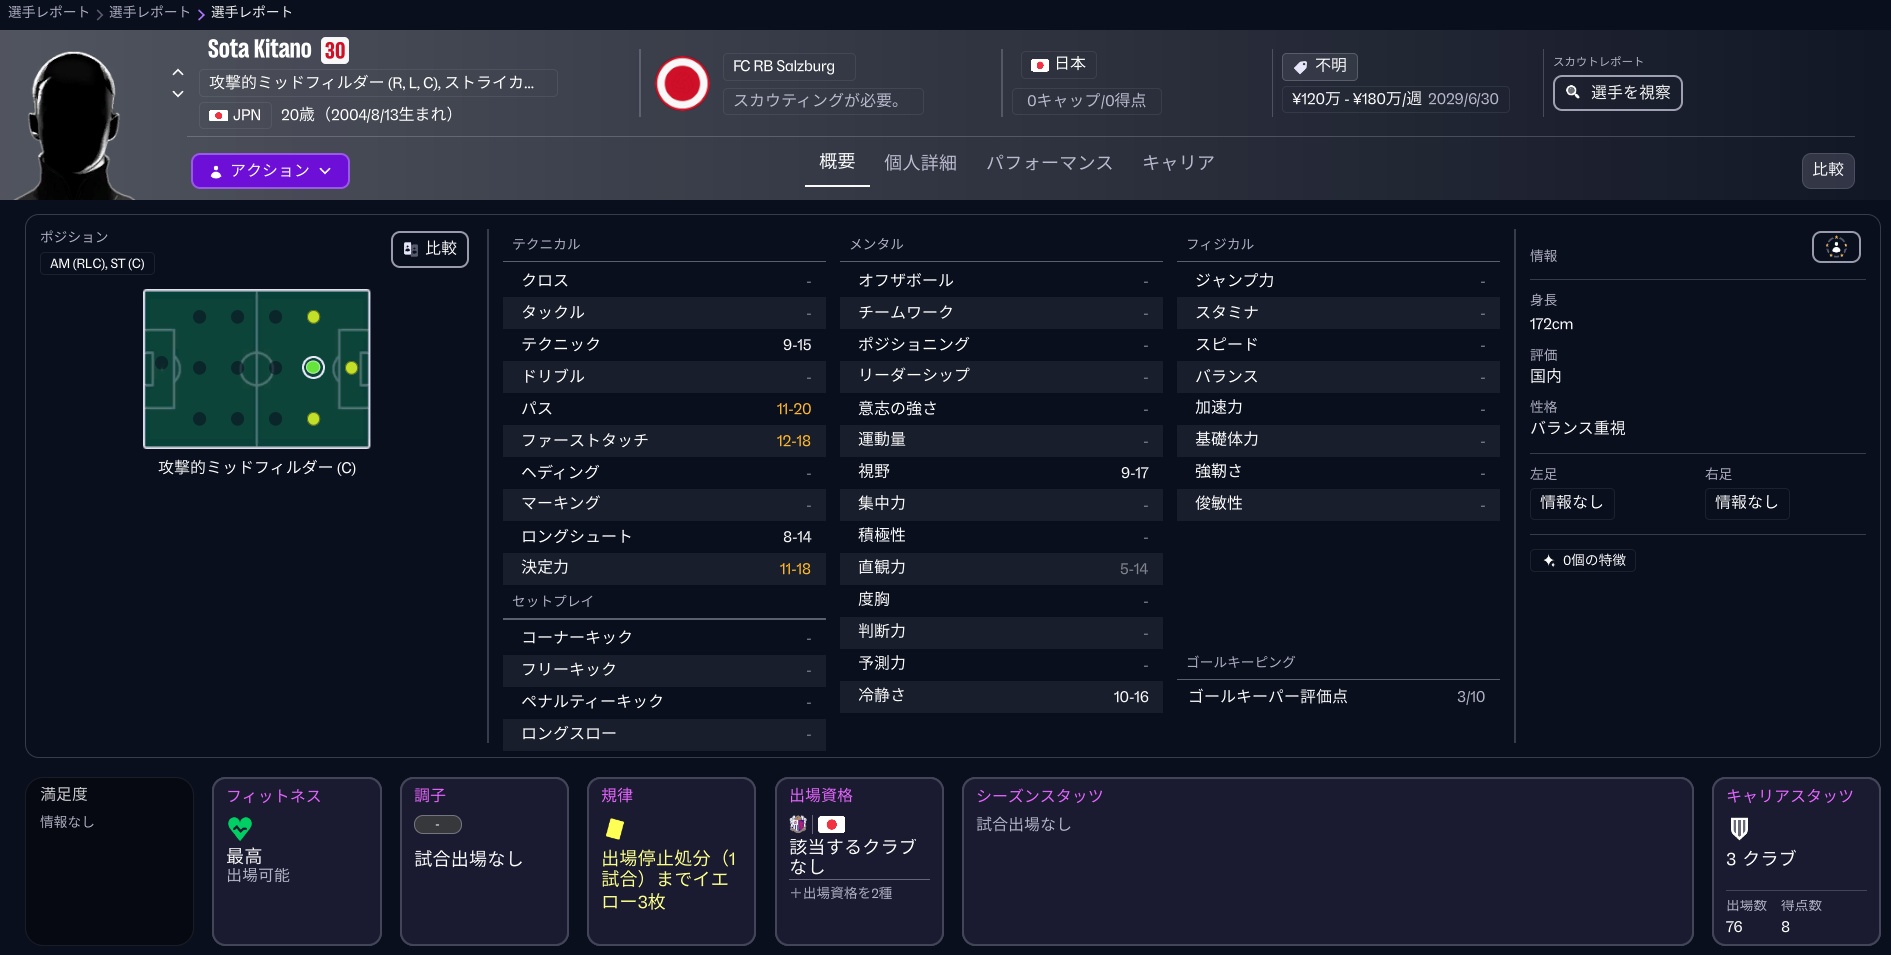The image size is (1891, 955).
Task: Click the career stats shield icon
Action: 1739,828
